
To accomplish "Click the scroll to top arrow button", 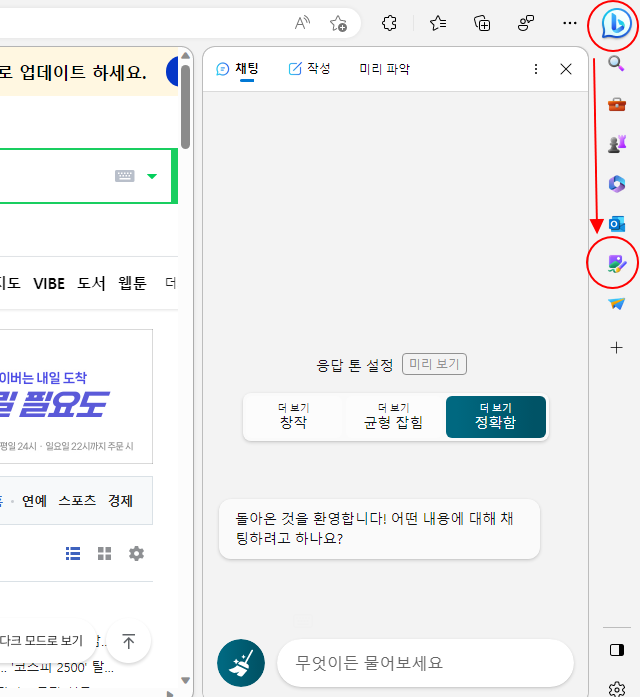I will (x=128, y=641).
